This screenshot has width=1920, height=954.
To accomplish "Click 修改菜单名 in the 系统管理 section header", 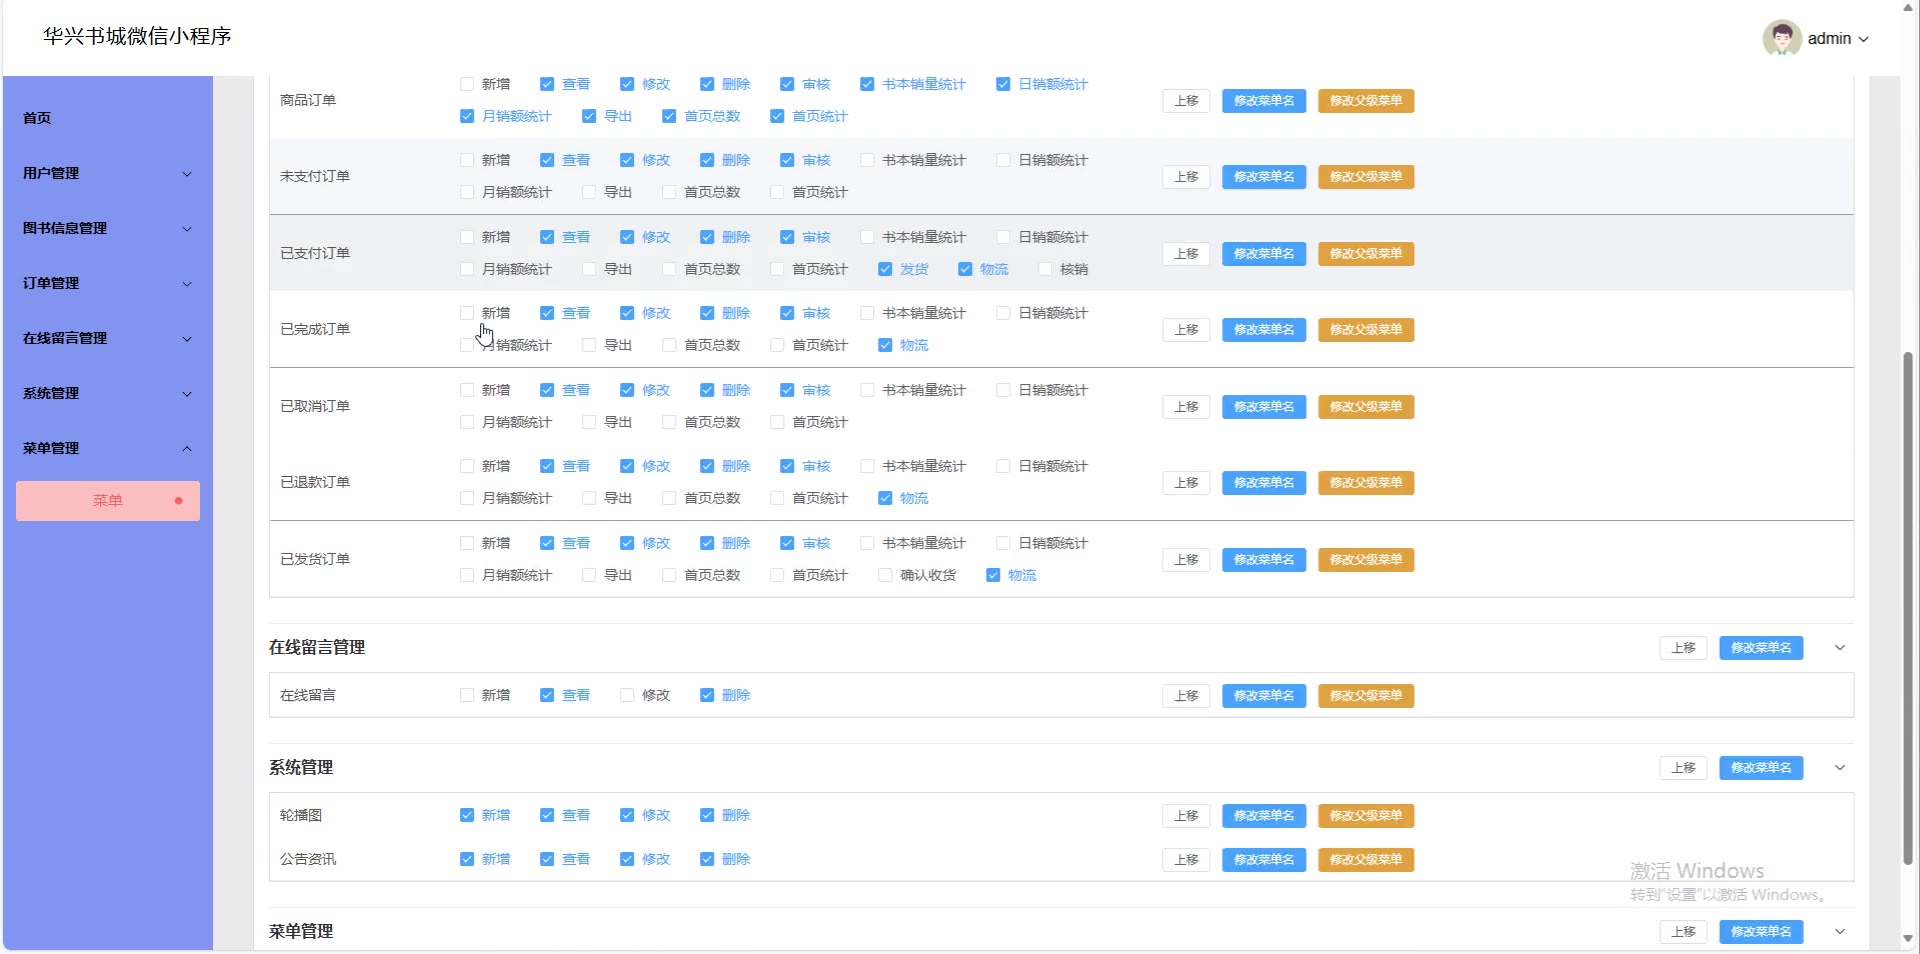I will pos(1761,768).
